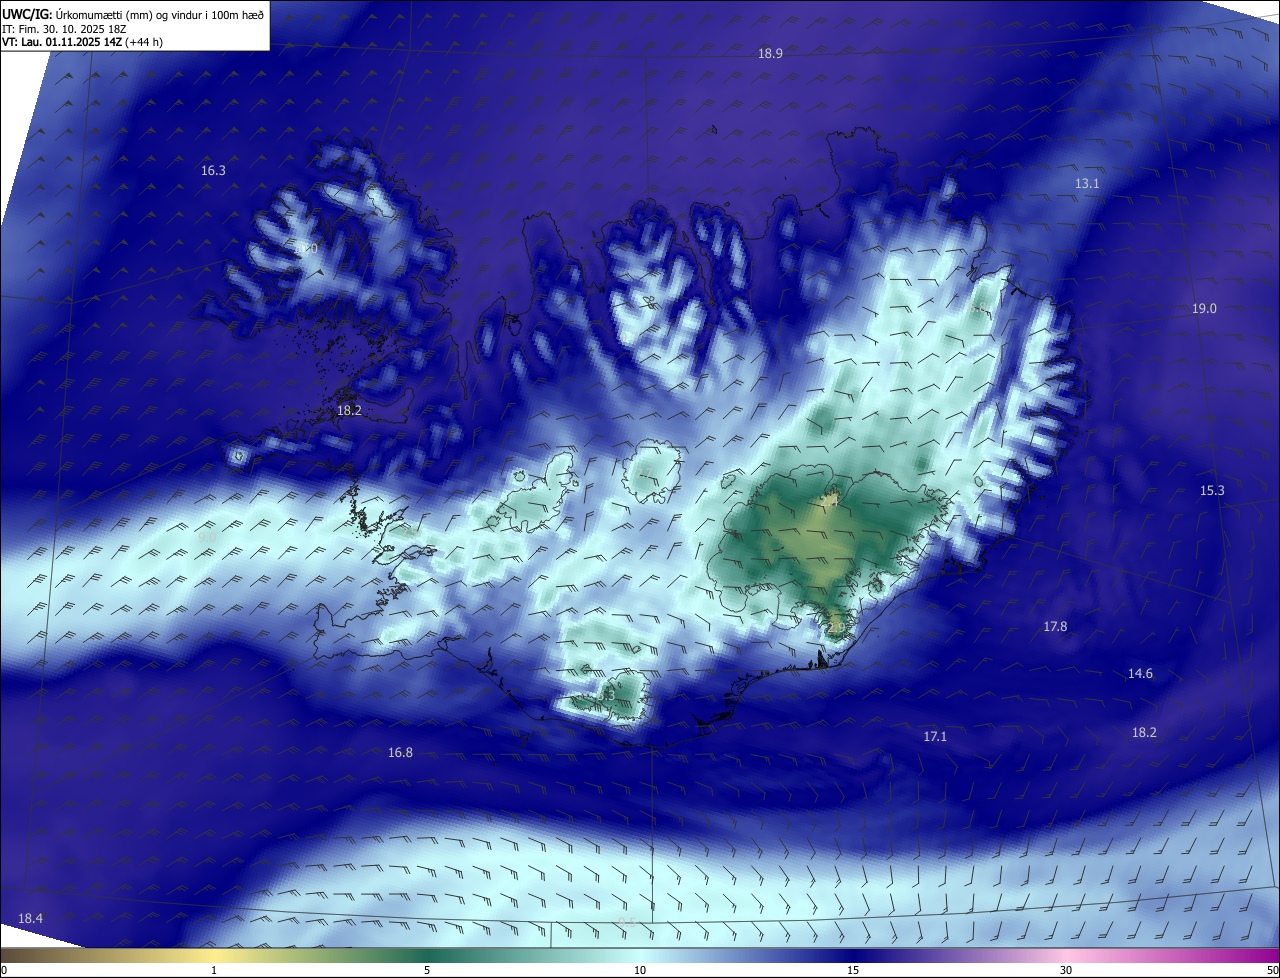Viewport: 1280px width, 978px height.
Task: Click the 19.0 value label
Action: pyautogui.click(x=1204, y=309)
